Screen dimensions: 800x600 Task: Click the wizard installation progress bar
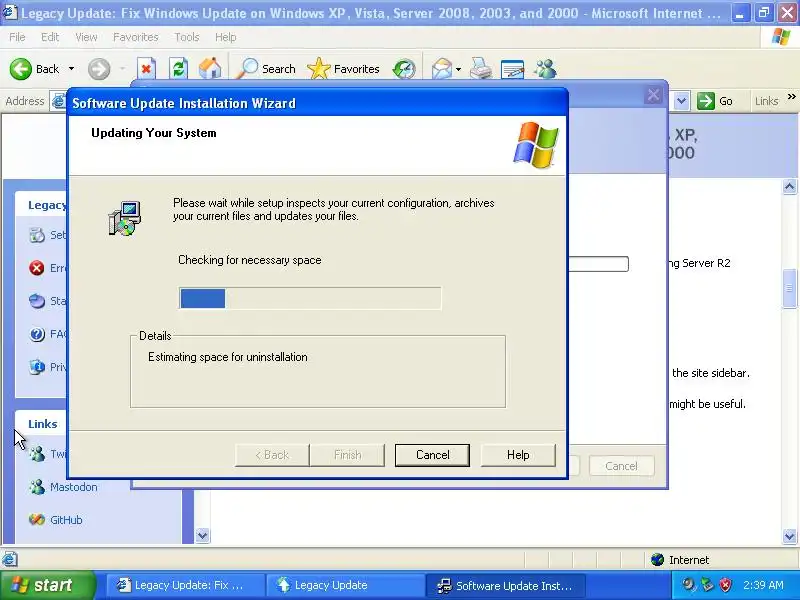click(x=310, y=298)
